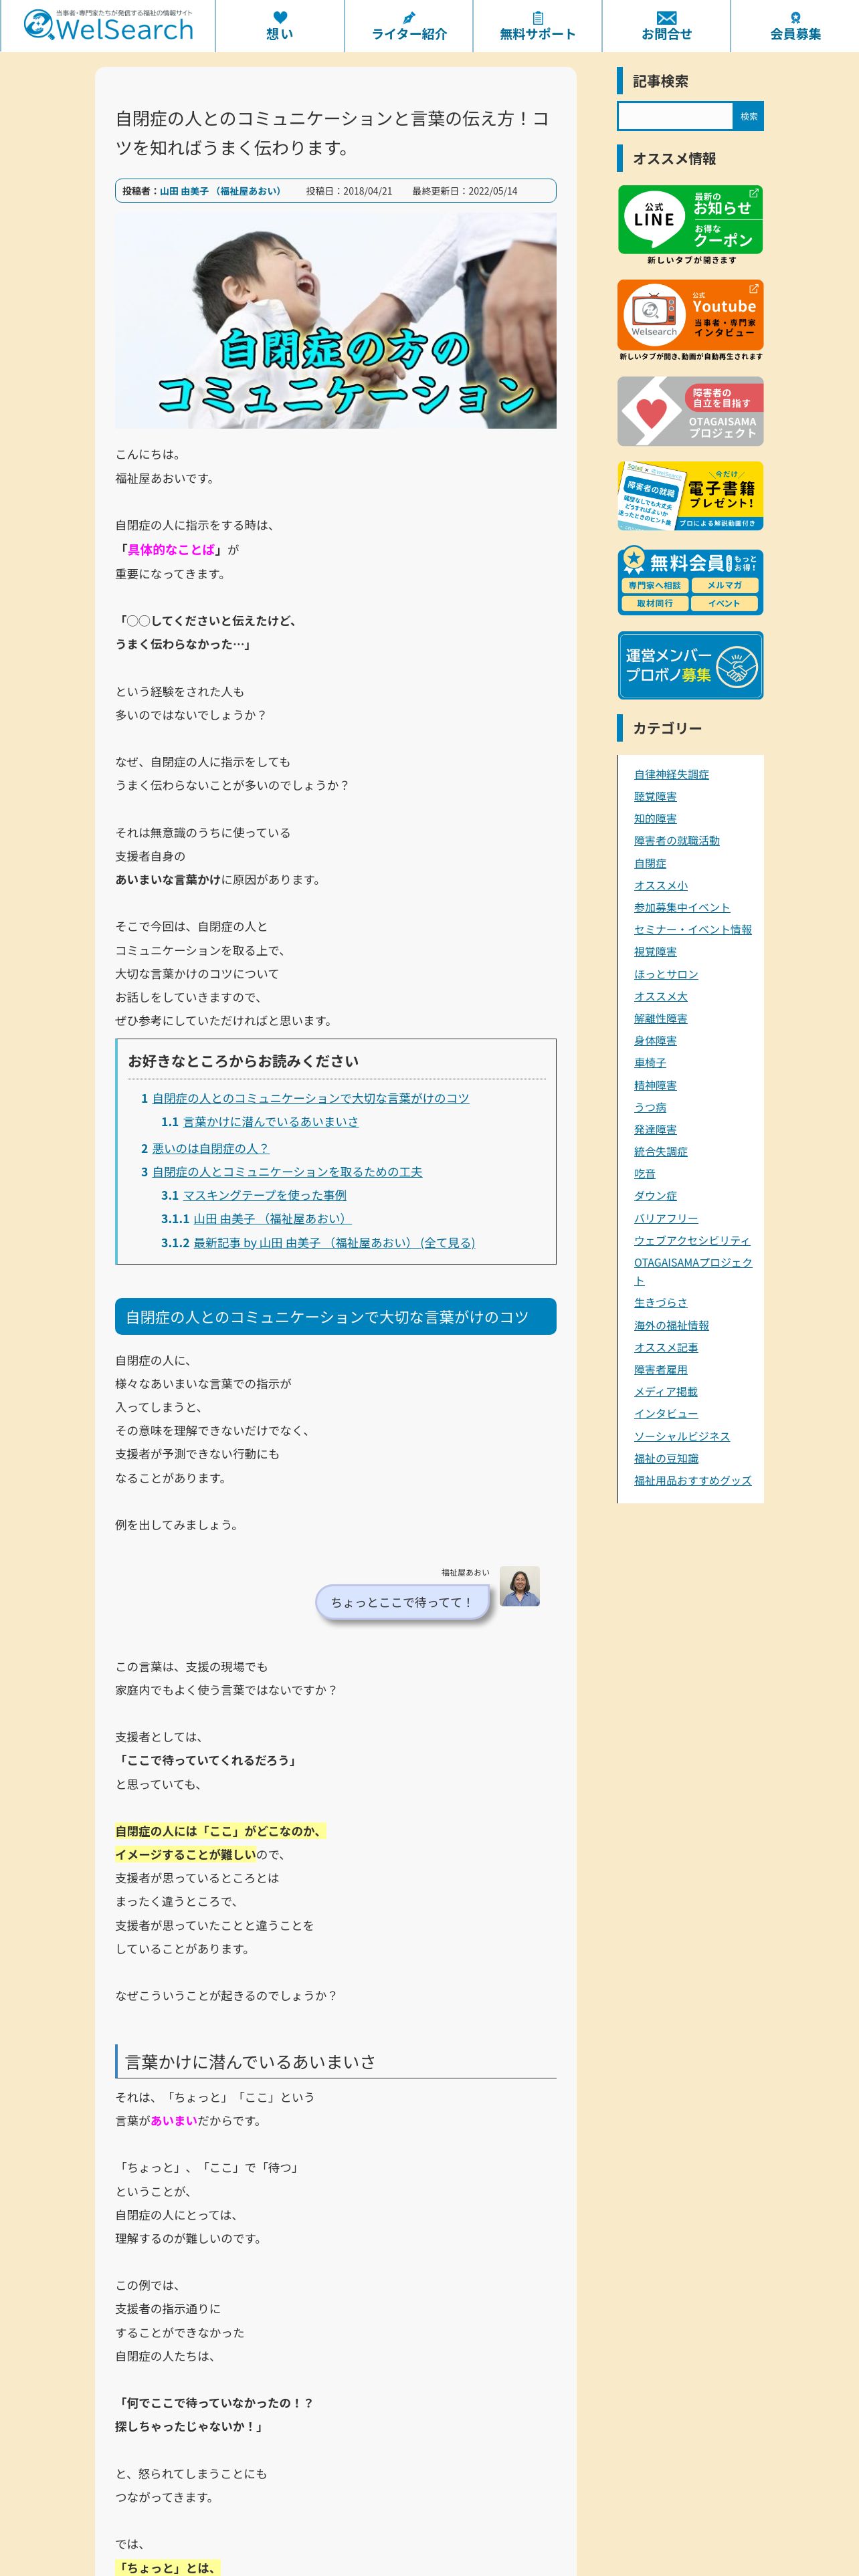Focus the 記事検索 search input field
The image size is (859, 2576).
pyautogui.click(x=675, y=116)
